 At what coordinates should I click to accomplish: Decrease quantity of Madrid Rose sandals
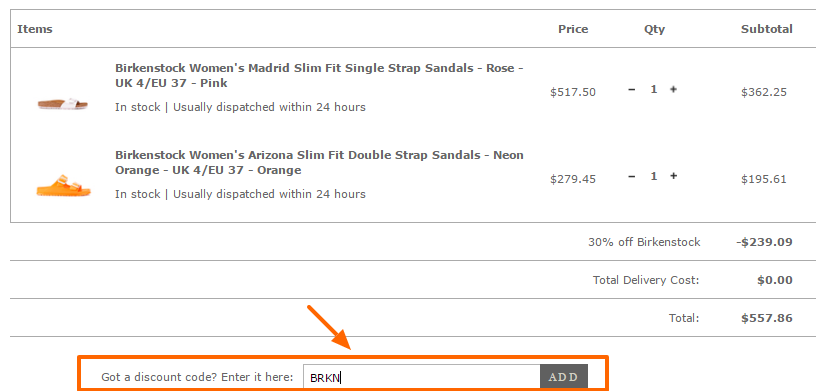[631, 90]
